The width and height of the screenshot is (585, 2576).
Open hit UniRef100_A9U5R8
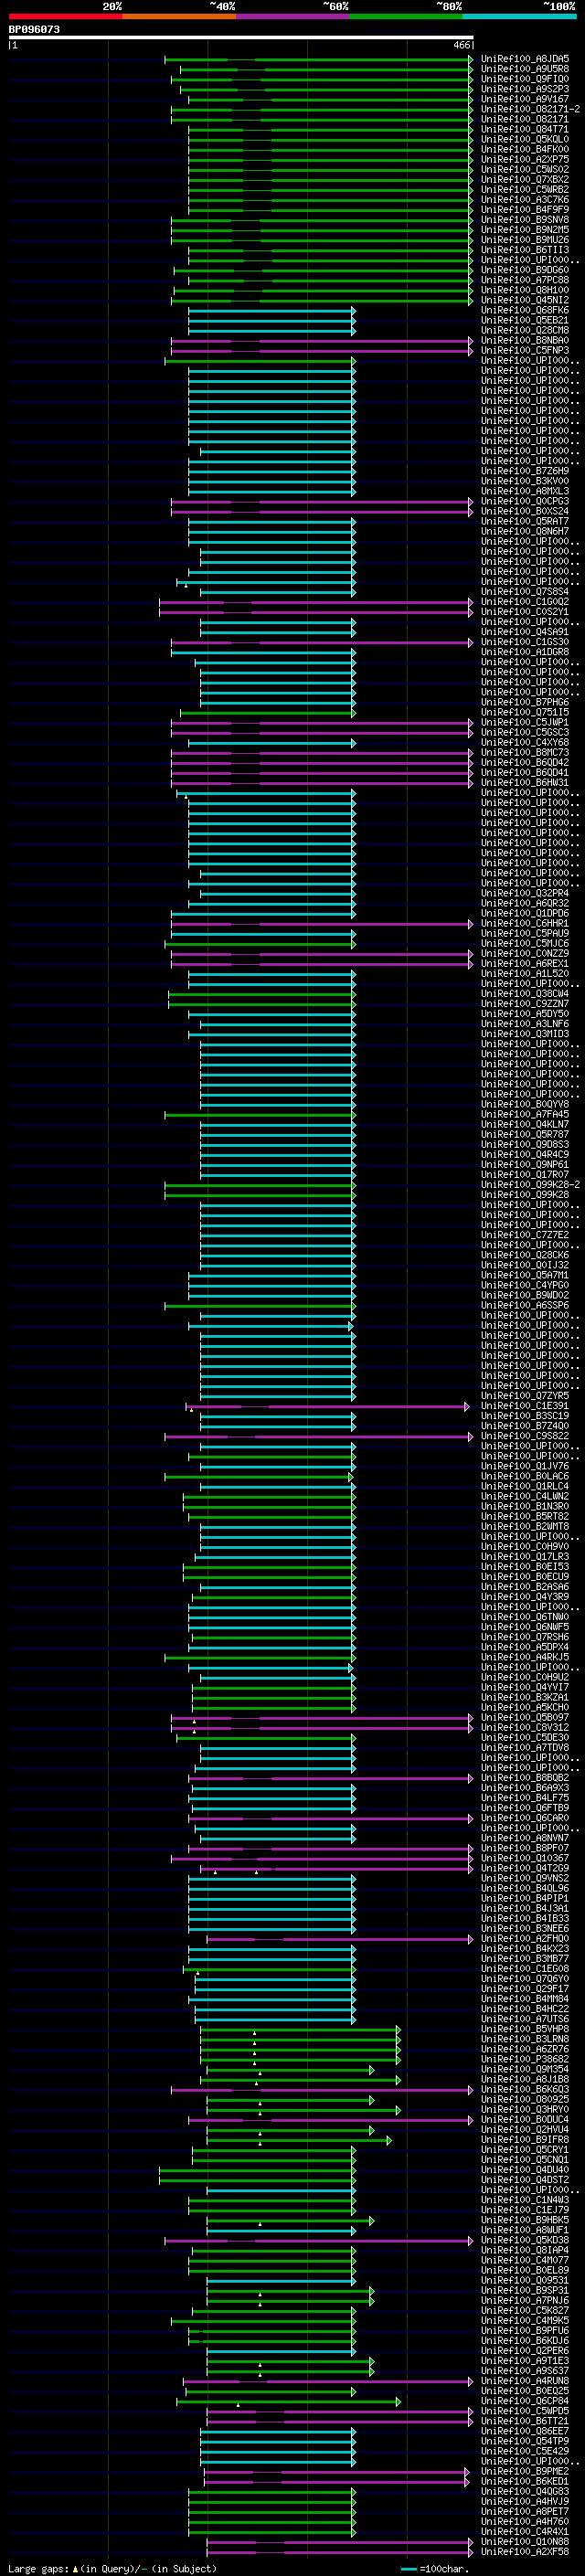coord(525,69)
